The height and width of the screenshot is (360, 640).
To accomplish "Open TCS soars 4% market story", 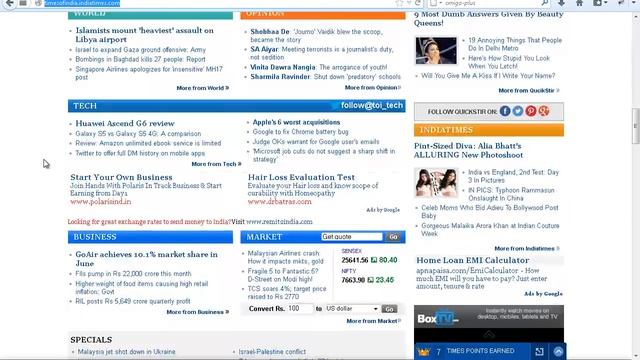I will click(x=287, y=293).
